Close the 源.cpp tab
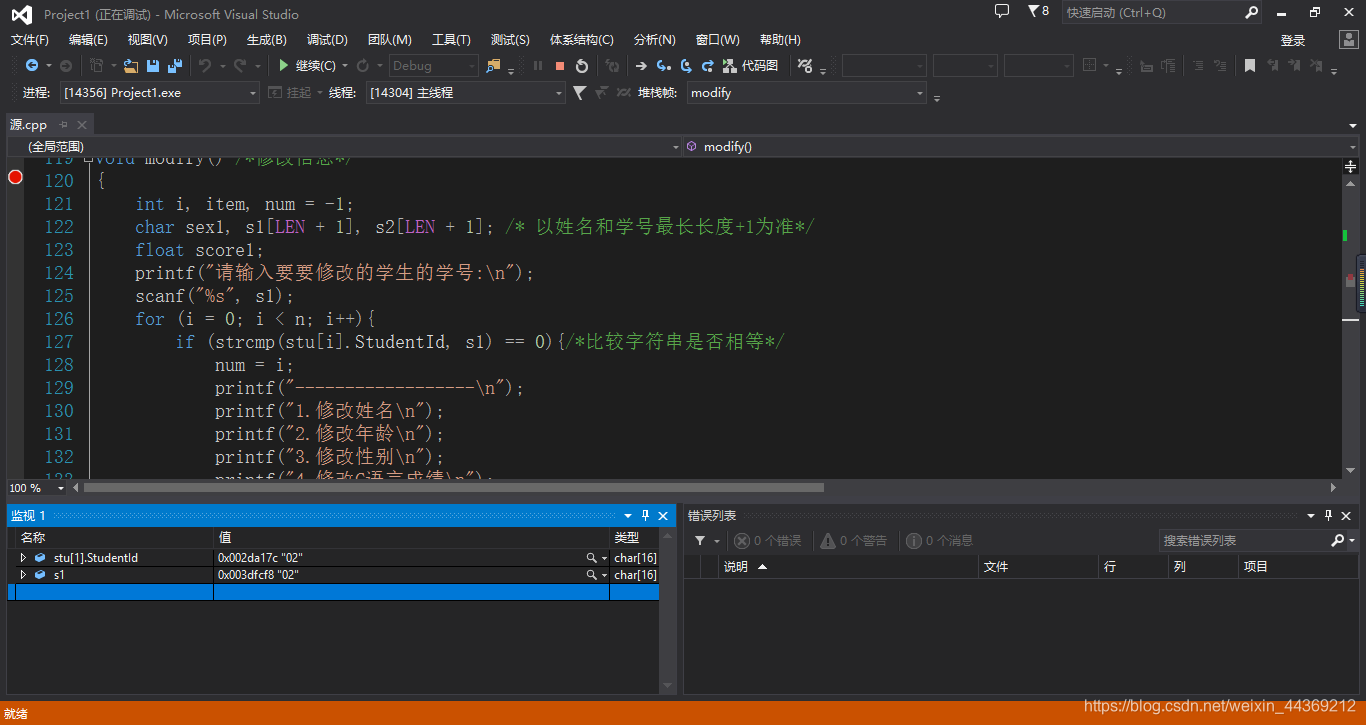This screenshot has height=725, width=1366. (x=82, y=125)
